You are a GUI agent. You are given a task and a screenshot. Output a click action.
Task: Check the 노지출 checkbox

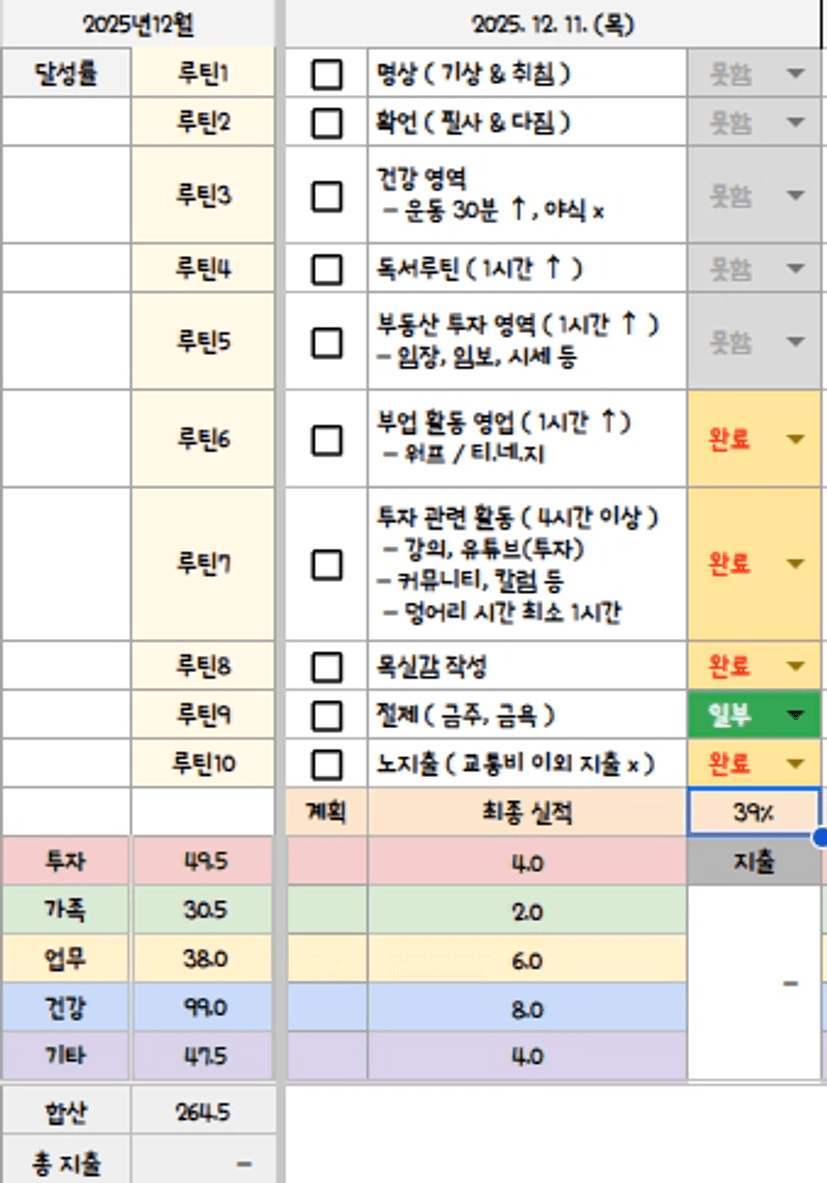[327, 764]
